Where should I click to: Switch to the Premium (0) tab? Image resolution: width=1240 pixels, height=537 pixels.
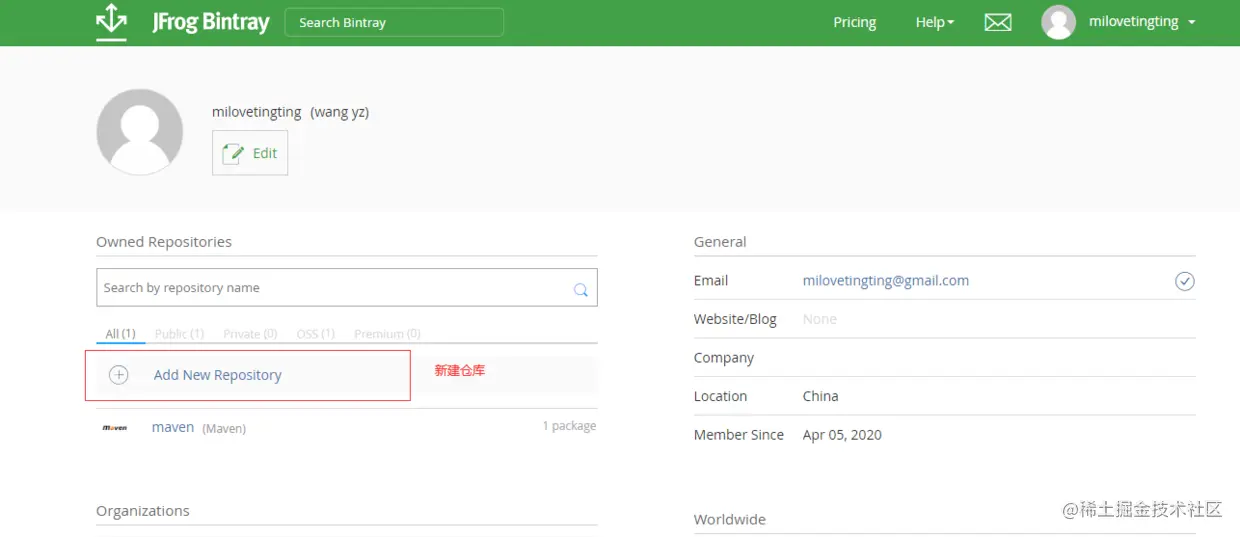(387, 334)
